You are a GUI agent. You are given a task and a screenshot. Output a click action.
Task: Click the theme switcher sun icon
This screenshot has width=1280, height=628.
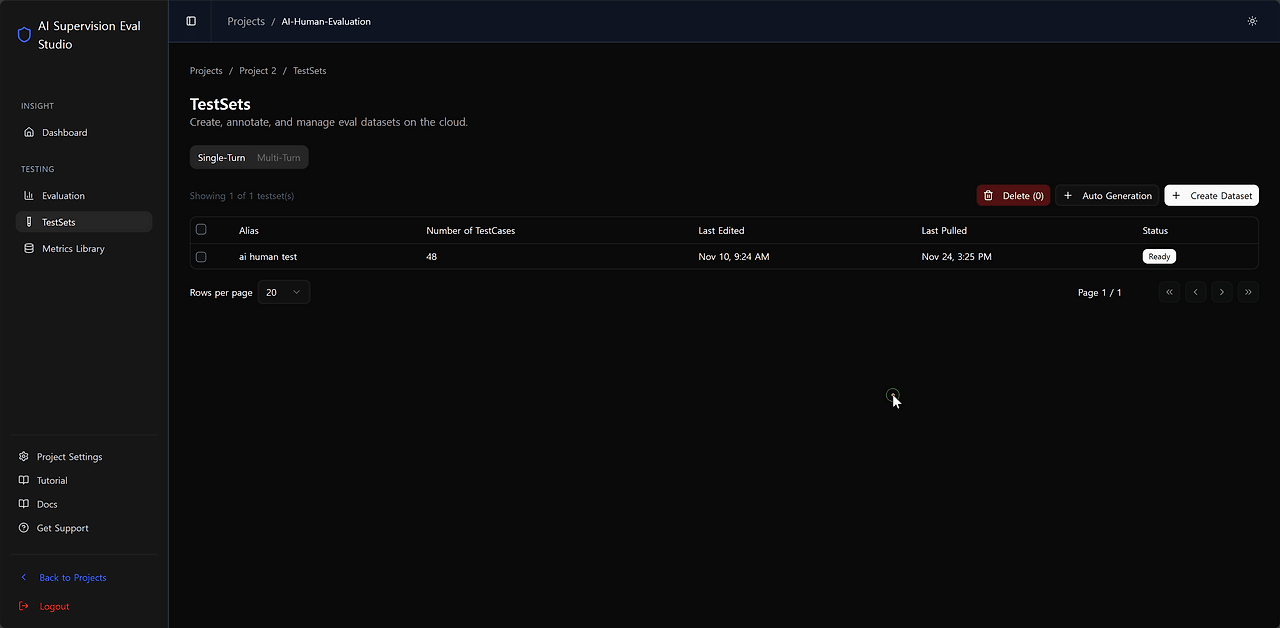[x=1252, y=20]
